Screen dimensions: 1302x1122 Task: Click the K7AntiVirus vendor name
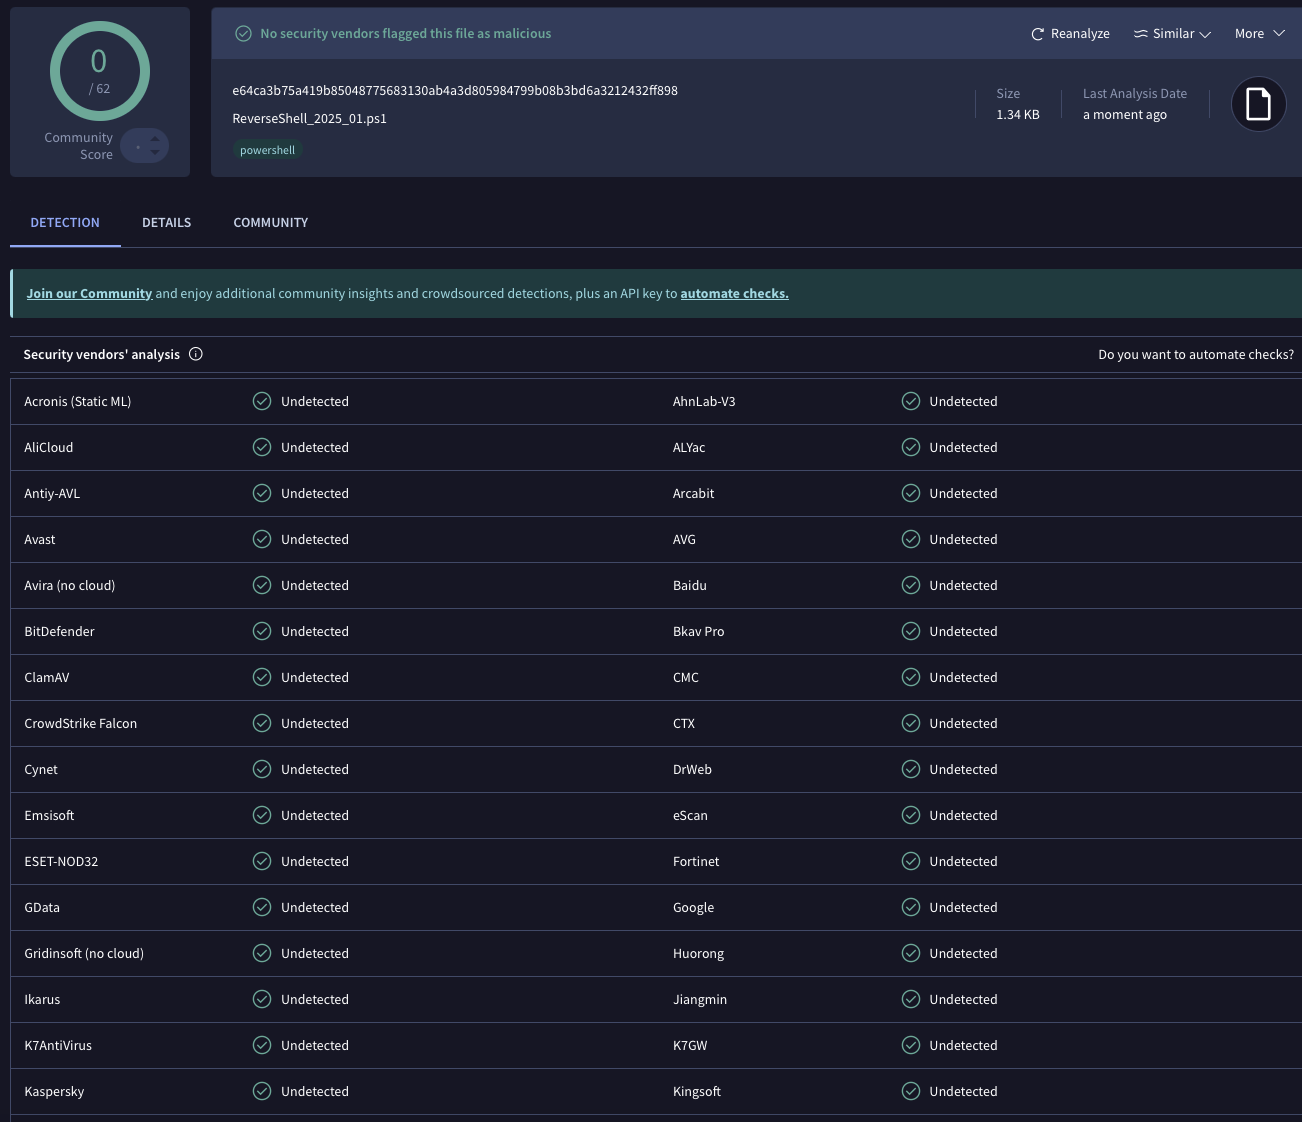[58, 1046]
